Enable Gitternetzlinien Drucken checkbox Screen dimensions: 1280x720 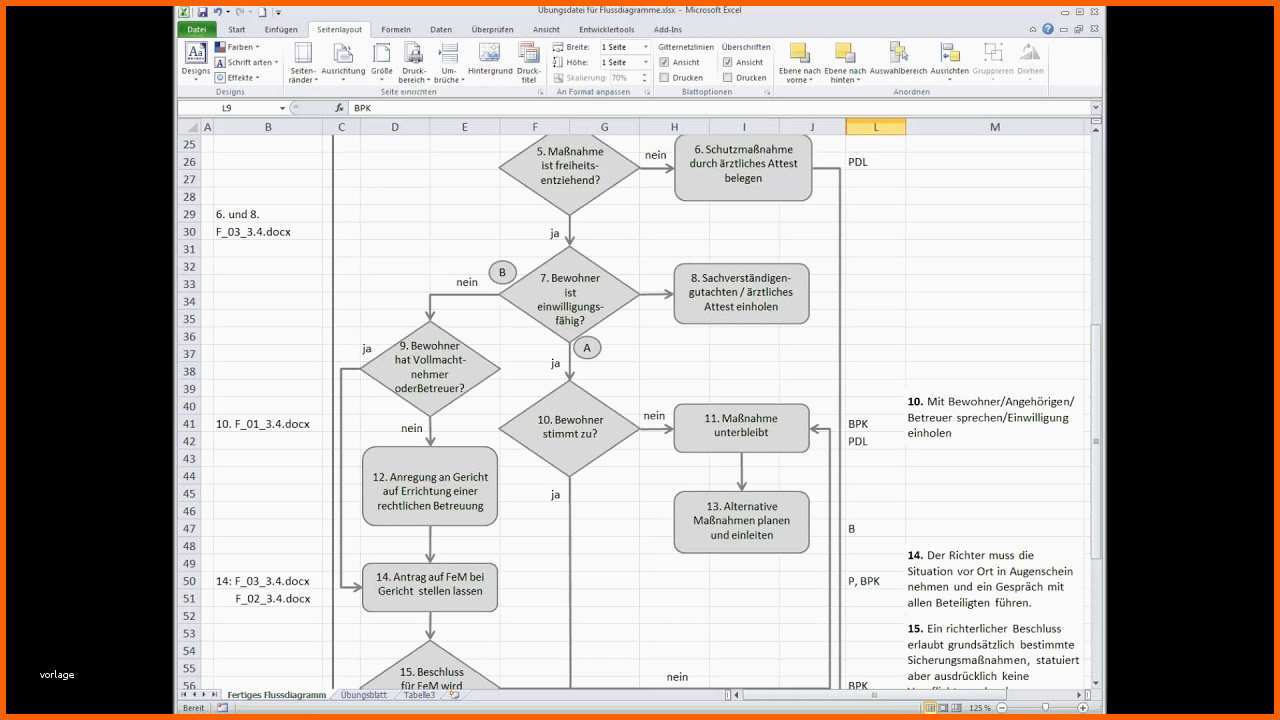click(x=664, y=77)
